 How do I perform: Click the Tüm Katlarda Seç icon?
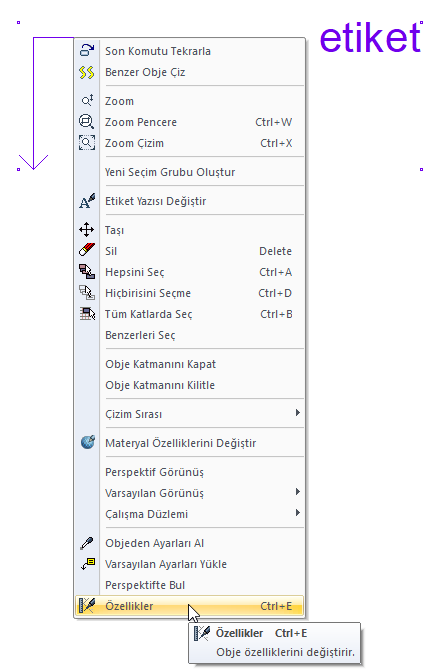86,314
